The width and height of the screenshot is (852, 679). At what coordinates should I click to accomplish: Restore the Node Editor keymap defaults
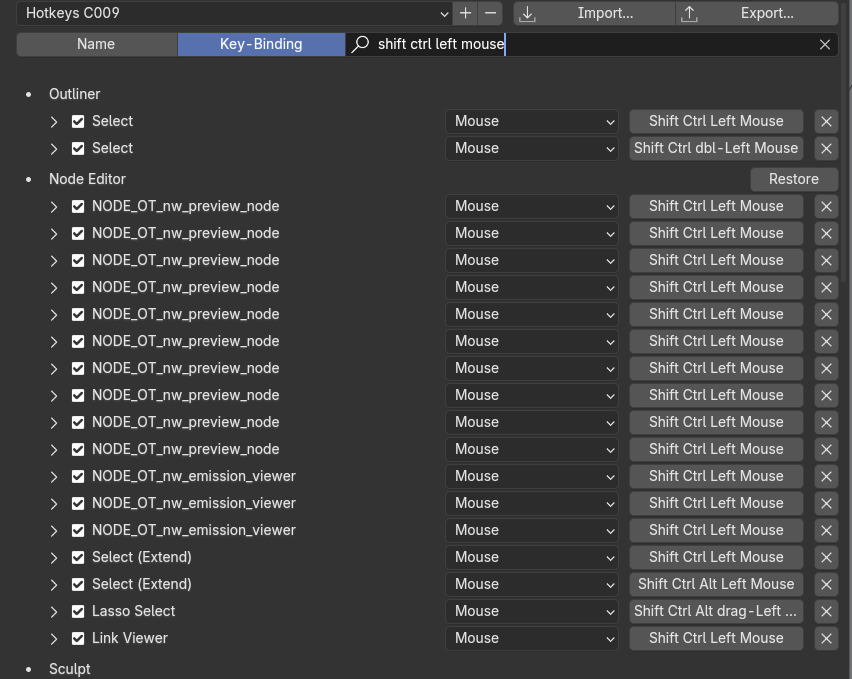click(794, 179)
